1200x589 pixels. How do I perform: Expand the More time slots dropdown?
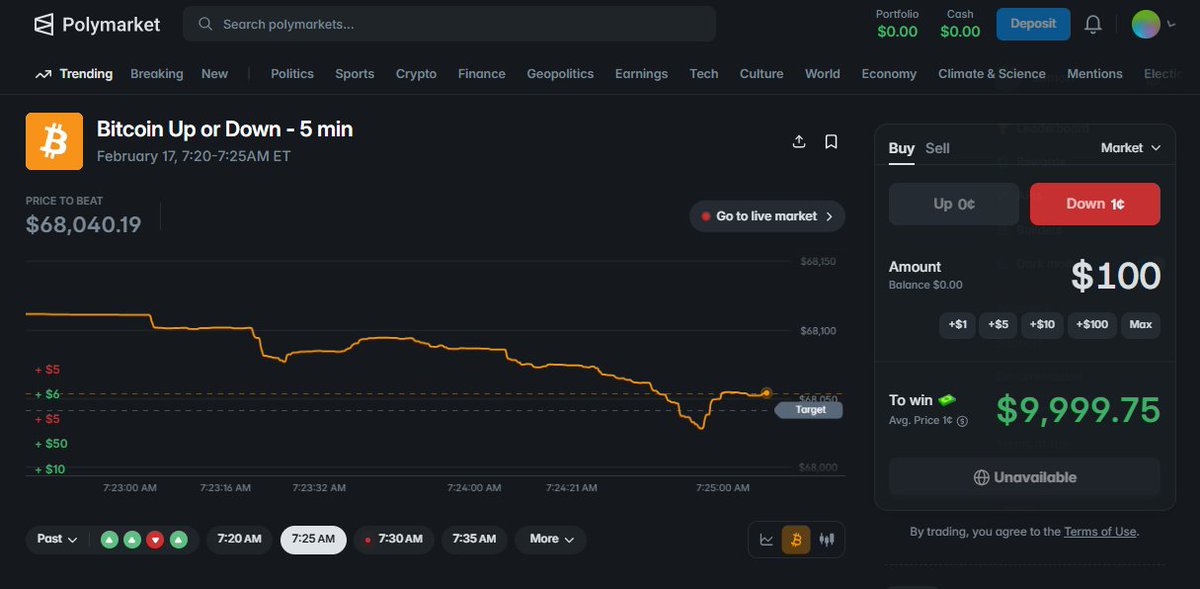click(551, 539)
